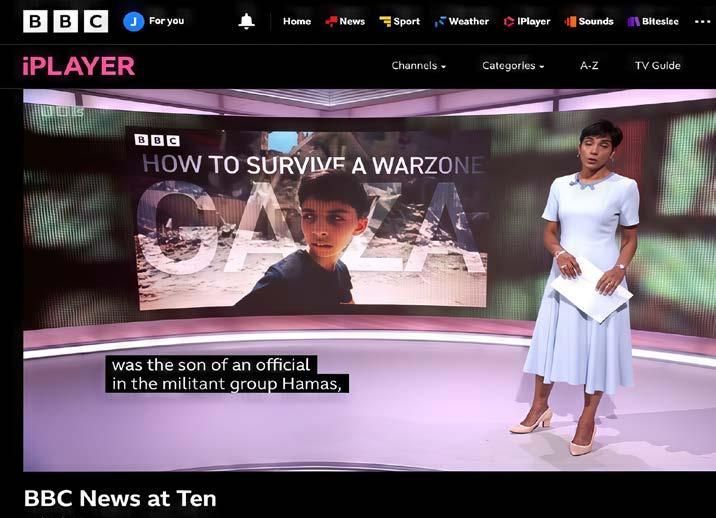Open the notifications bell

click(x=247, y=21)
